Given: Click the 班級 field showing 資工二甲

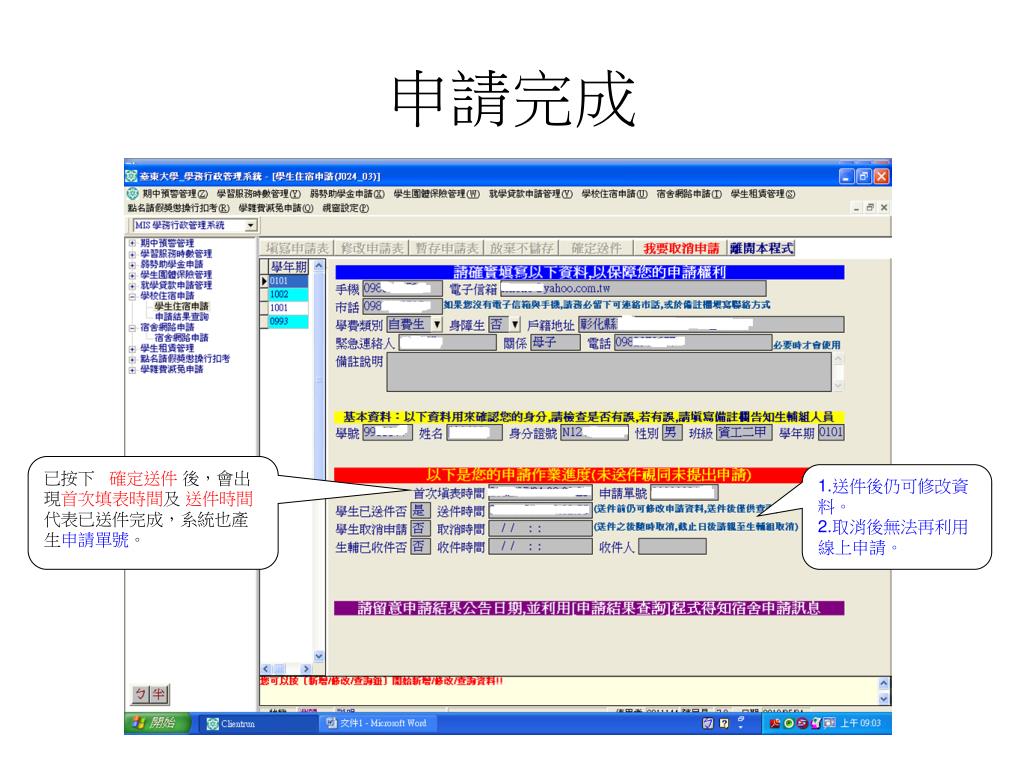Looking at the screenshot, I should [x=744, y=432].
